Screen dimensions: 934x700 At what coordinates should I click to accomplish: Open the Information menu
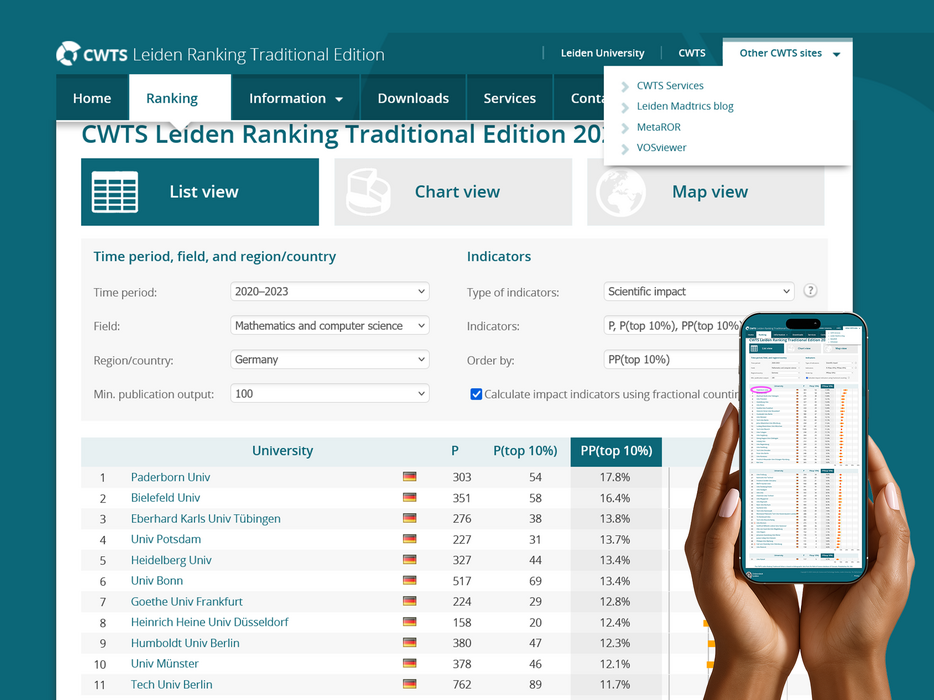pyautogui.click(x=295, y=98)
